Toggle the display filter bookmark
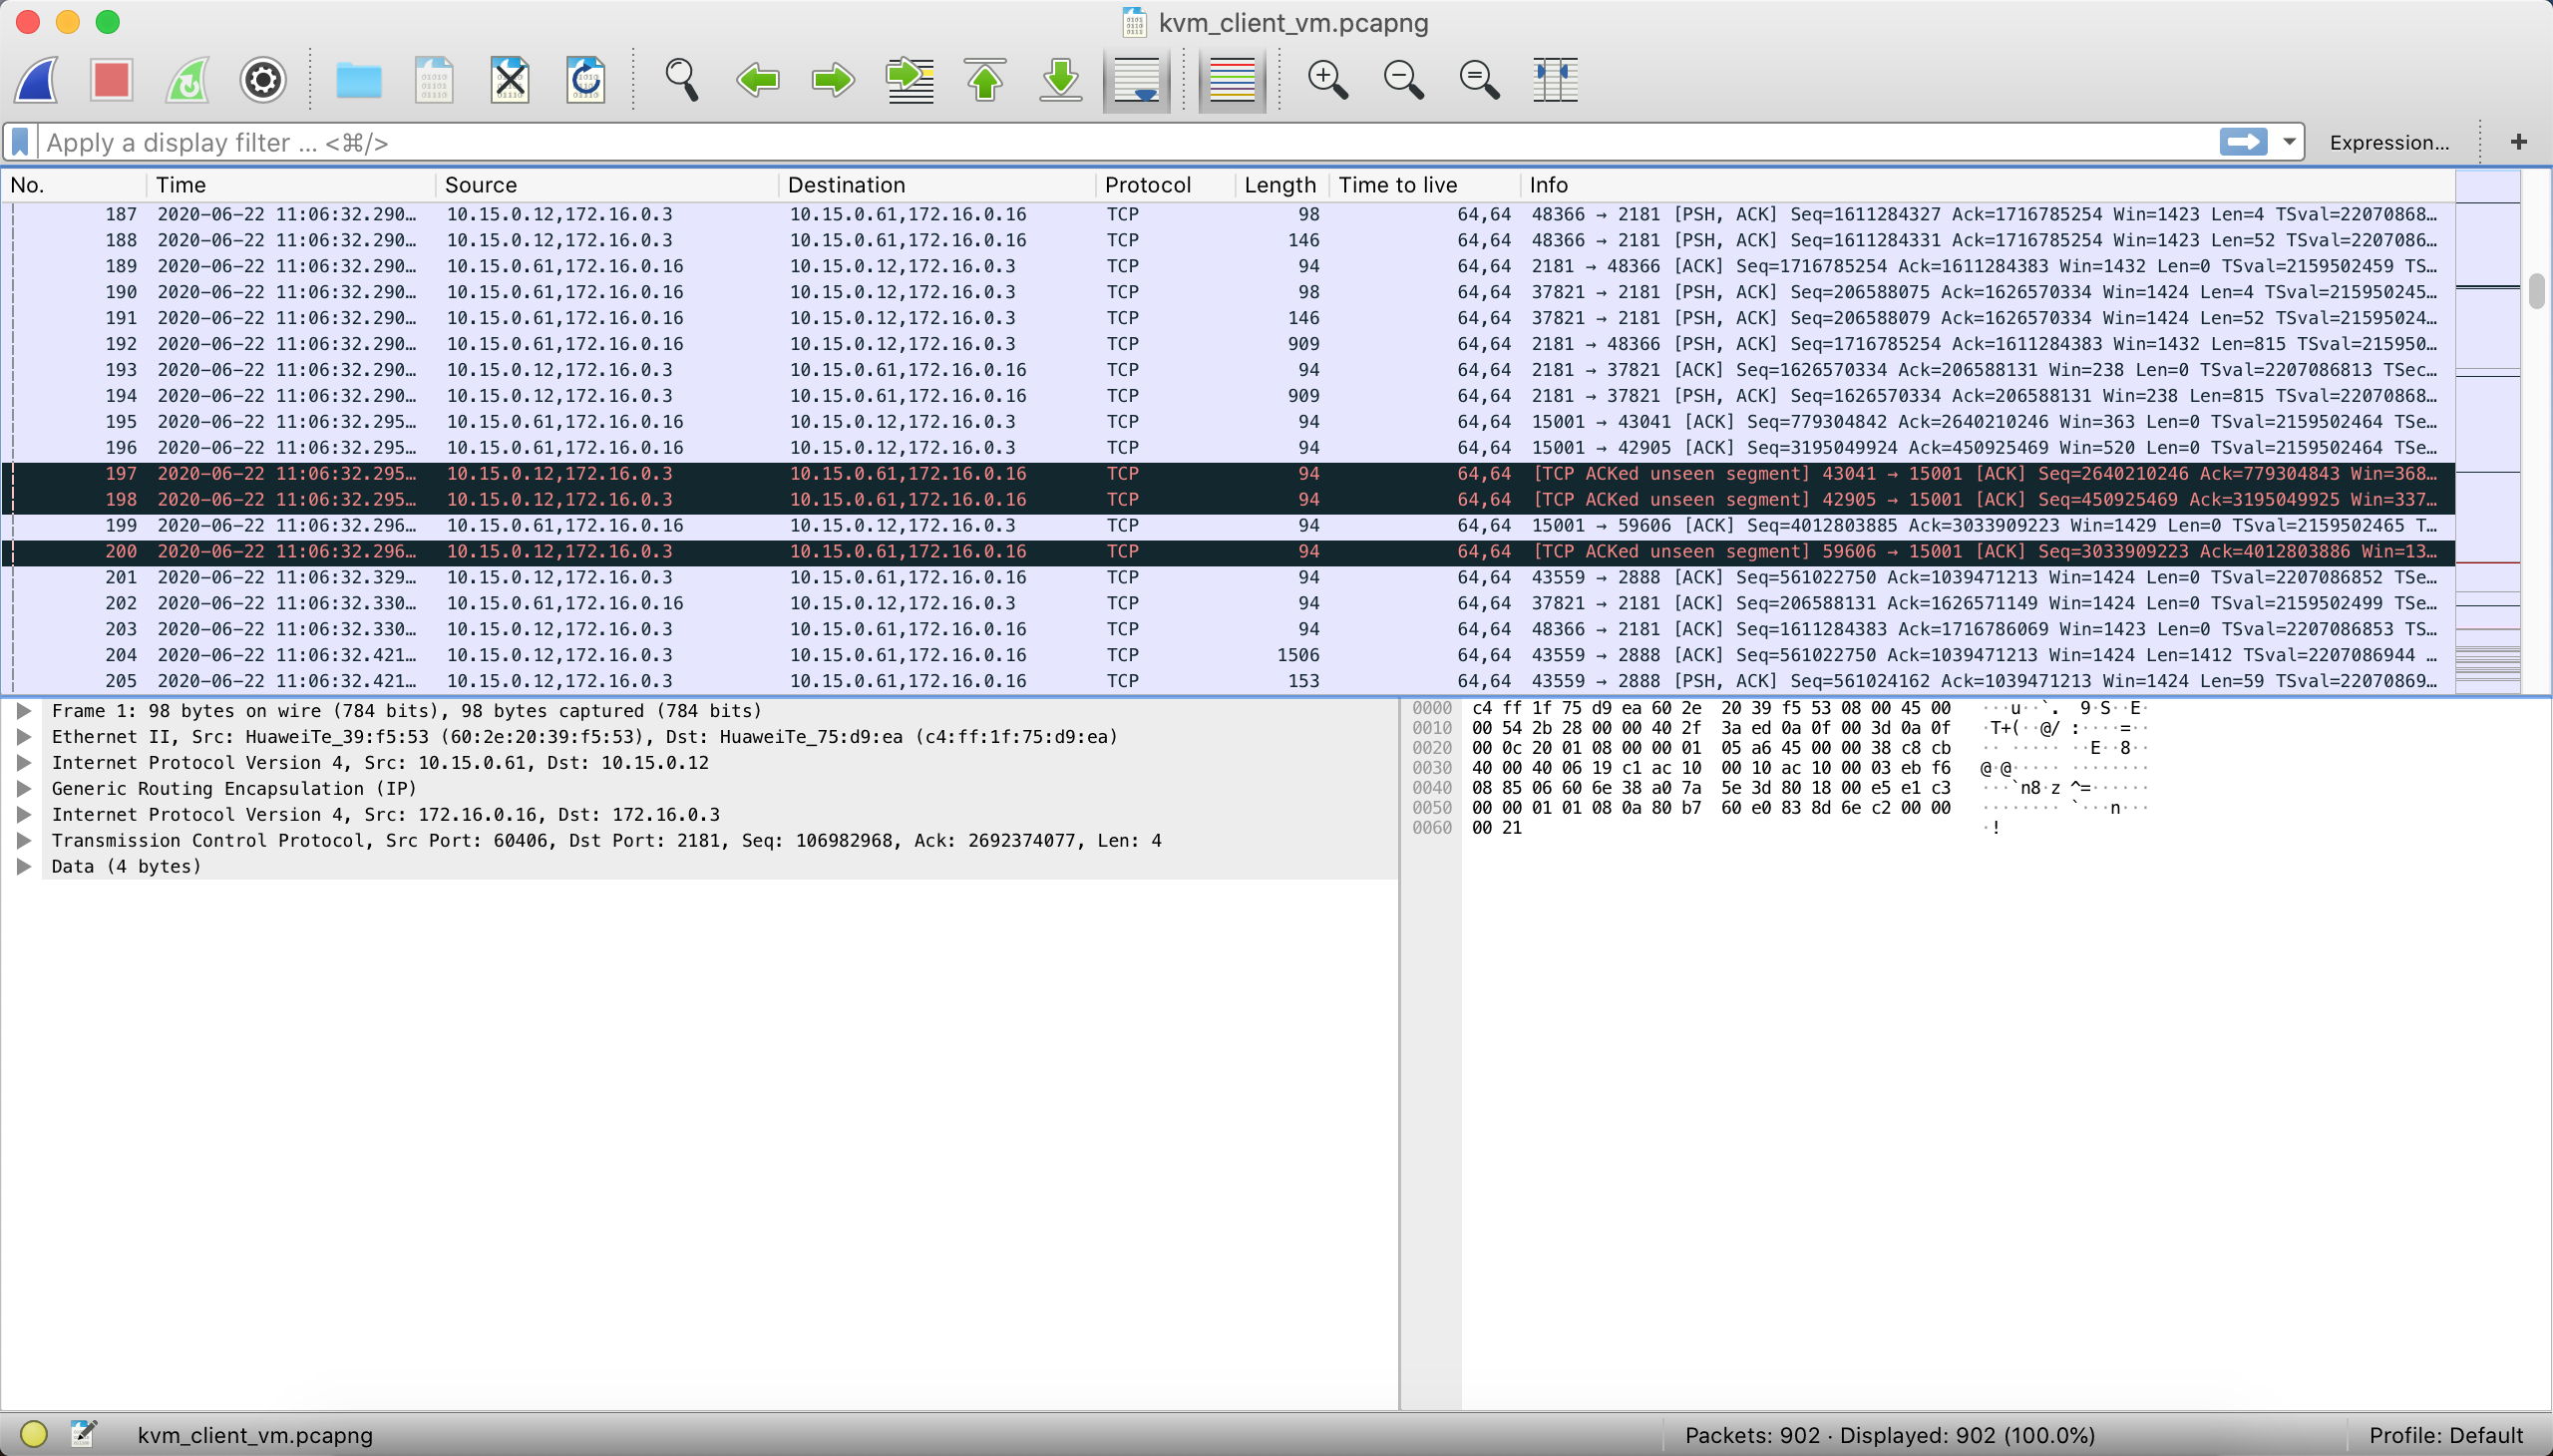Viewport: 2553px width, 1456px height. (x=19, y=141)
